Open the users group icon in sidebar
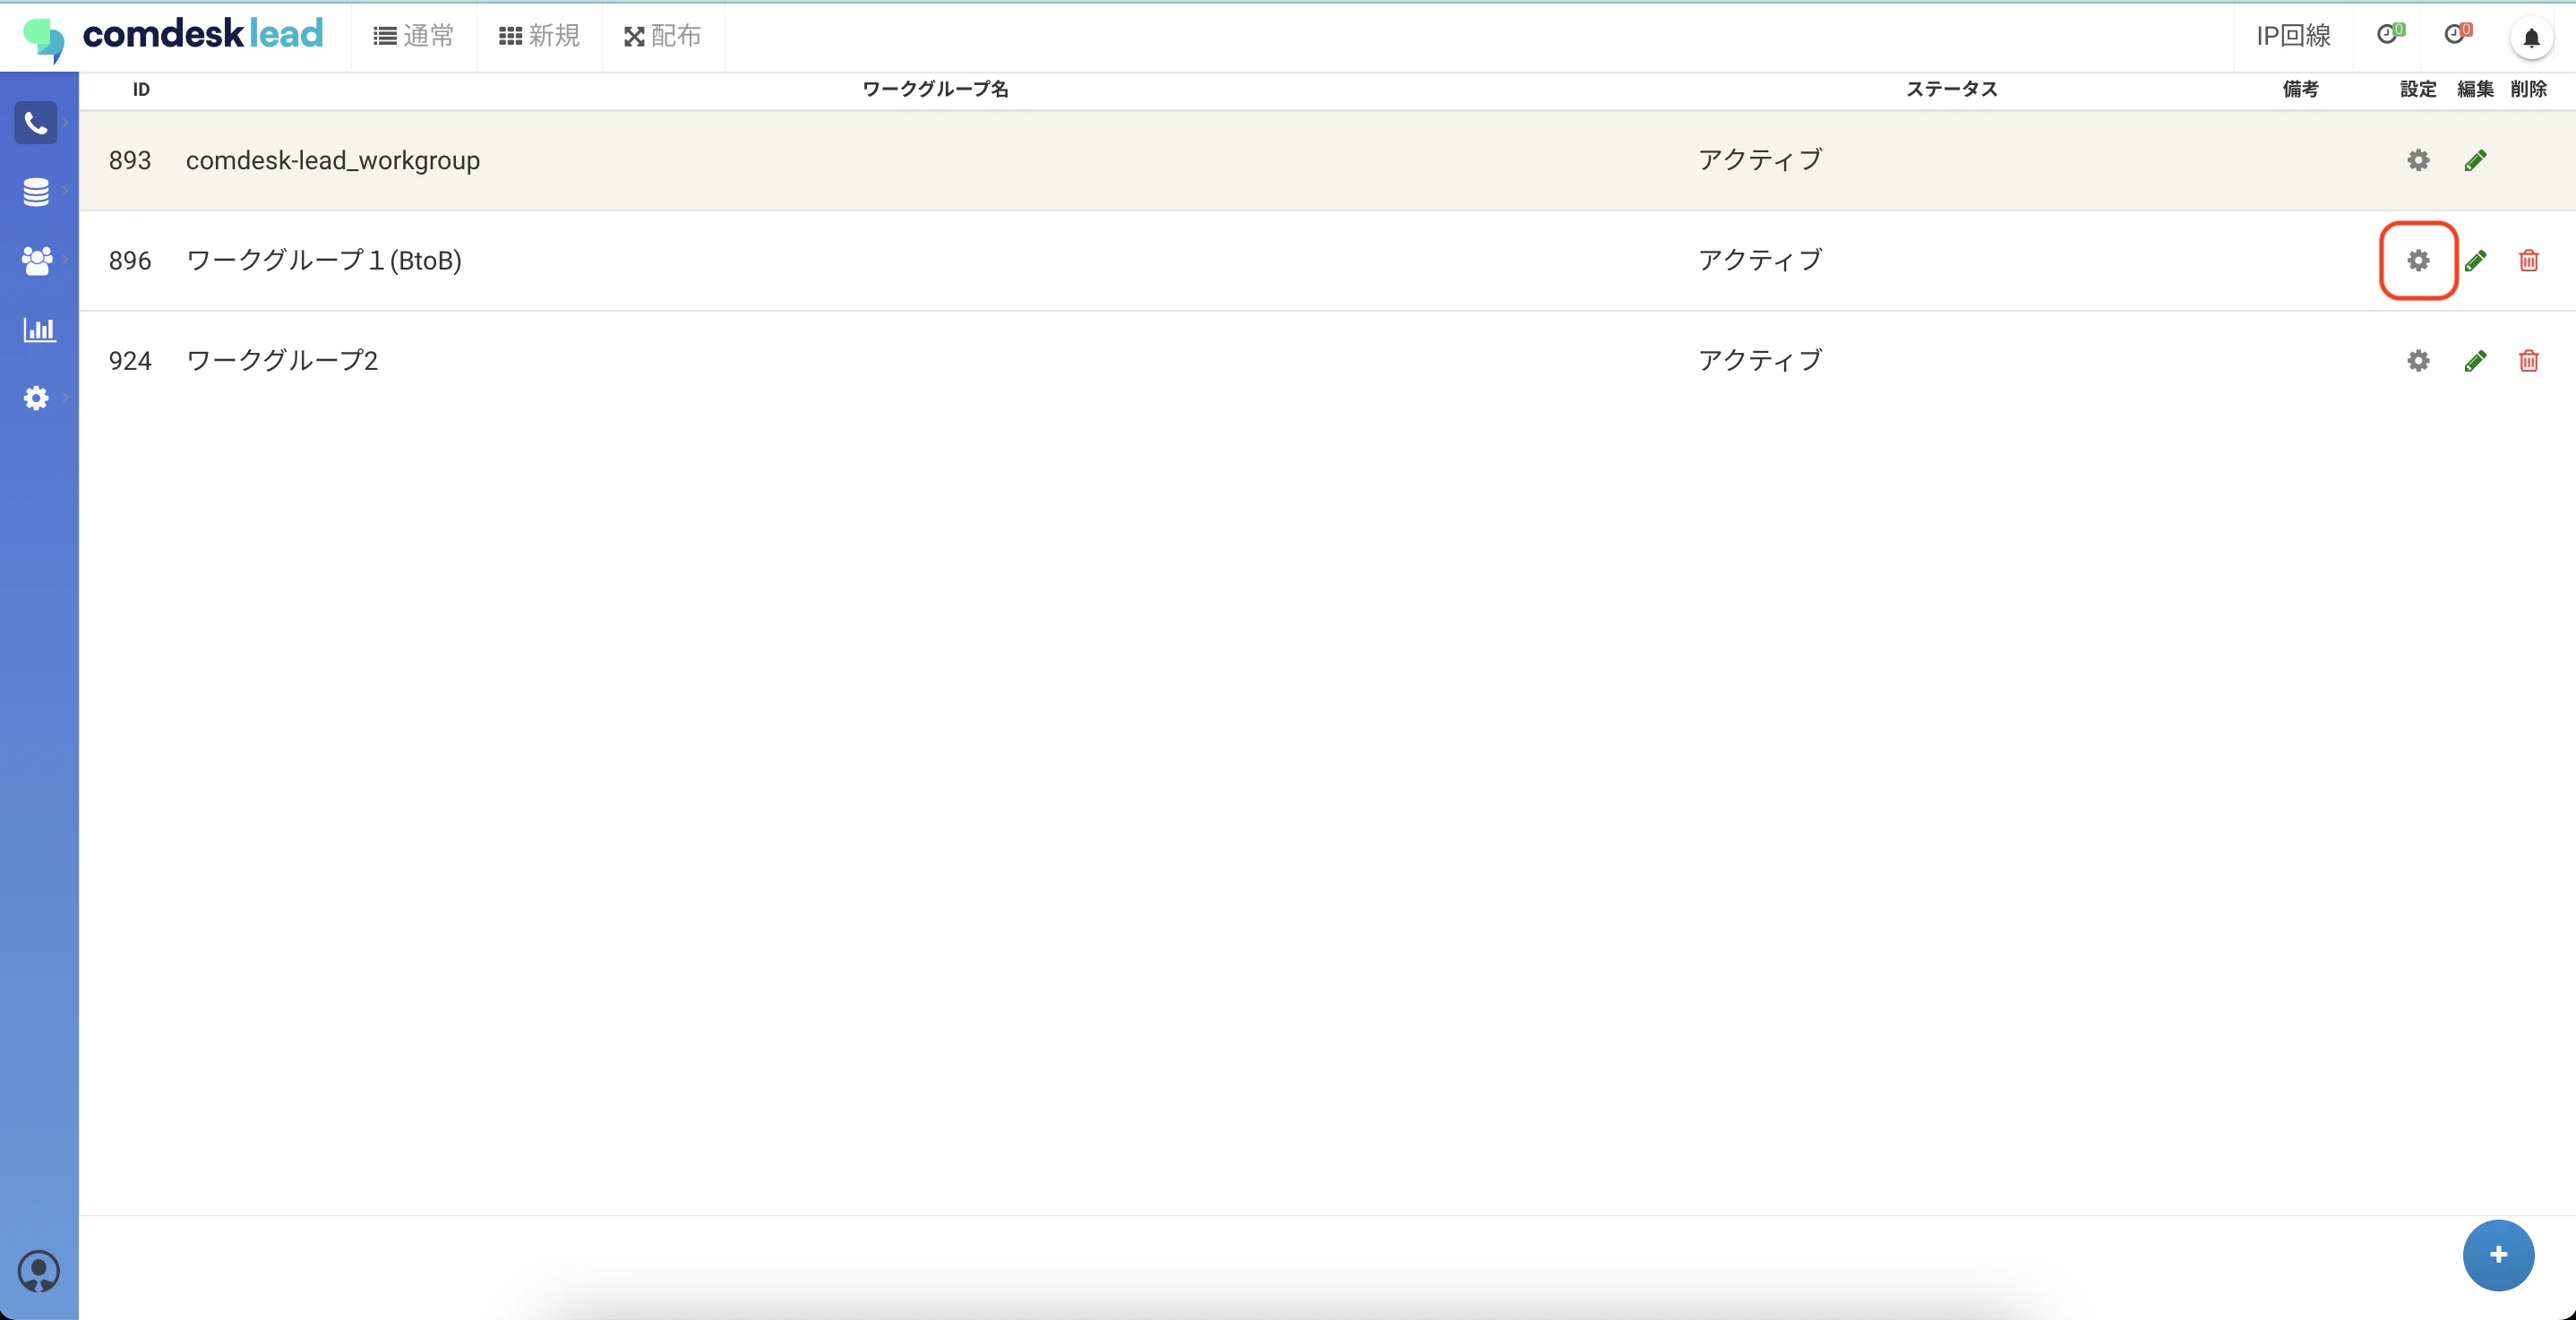This screenshot has width=2576, height=1320. click(36, 260)
